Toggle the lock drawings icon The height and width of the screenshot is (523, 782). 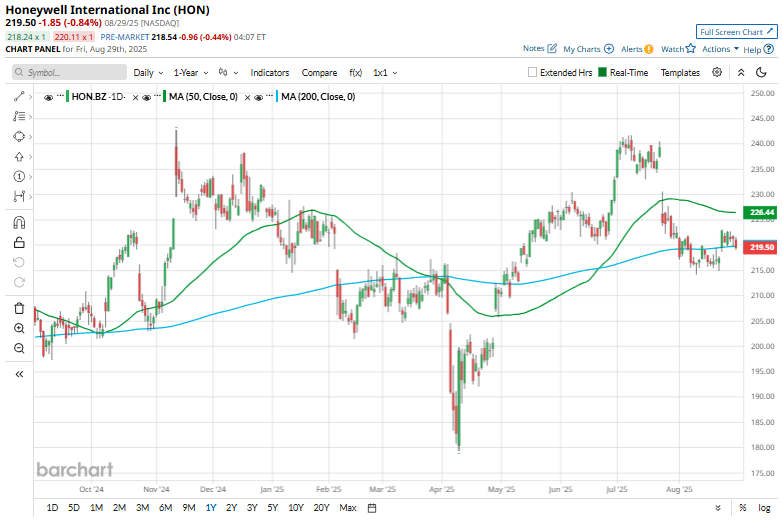coord(19,242)
